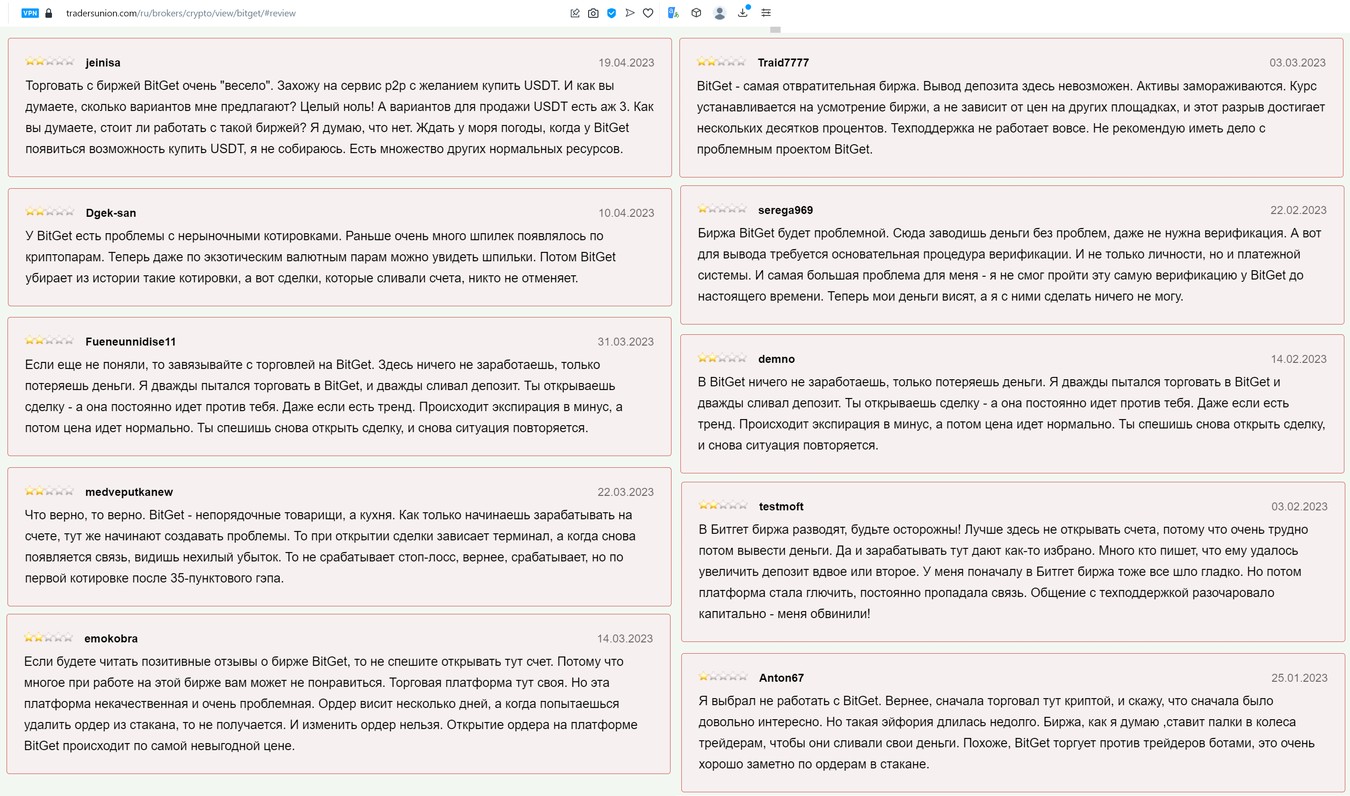
Task: Click the star rating on medveputkanew's review
Action: point(49,491)
